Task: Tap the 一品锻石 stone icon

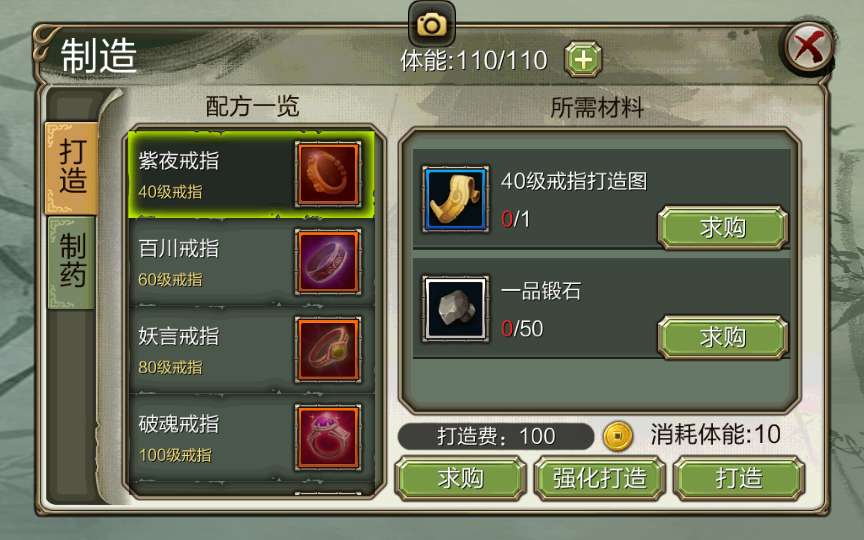Action: click(456, 308)
